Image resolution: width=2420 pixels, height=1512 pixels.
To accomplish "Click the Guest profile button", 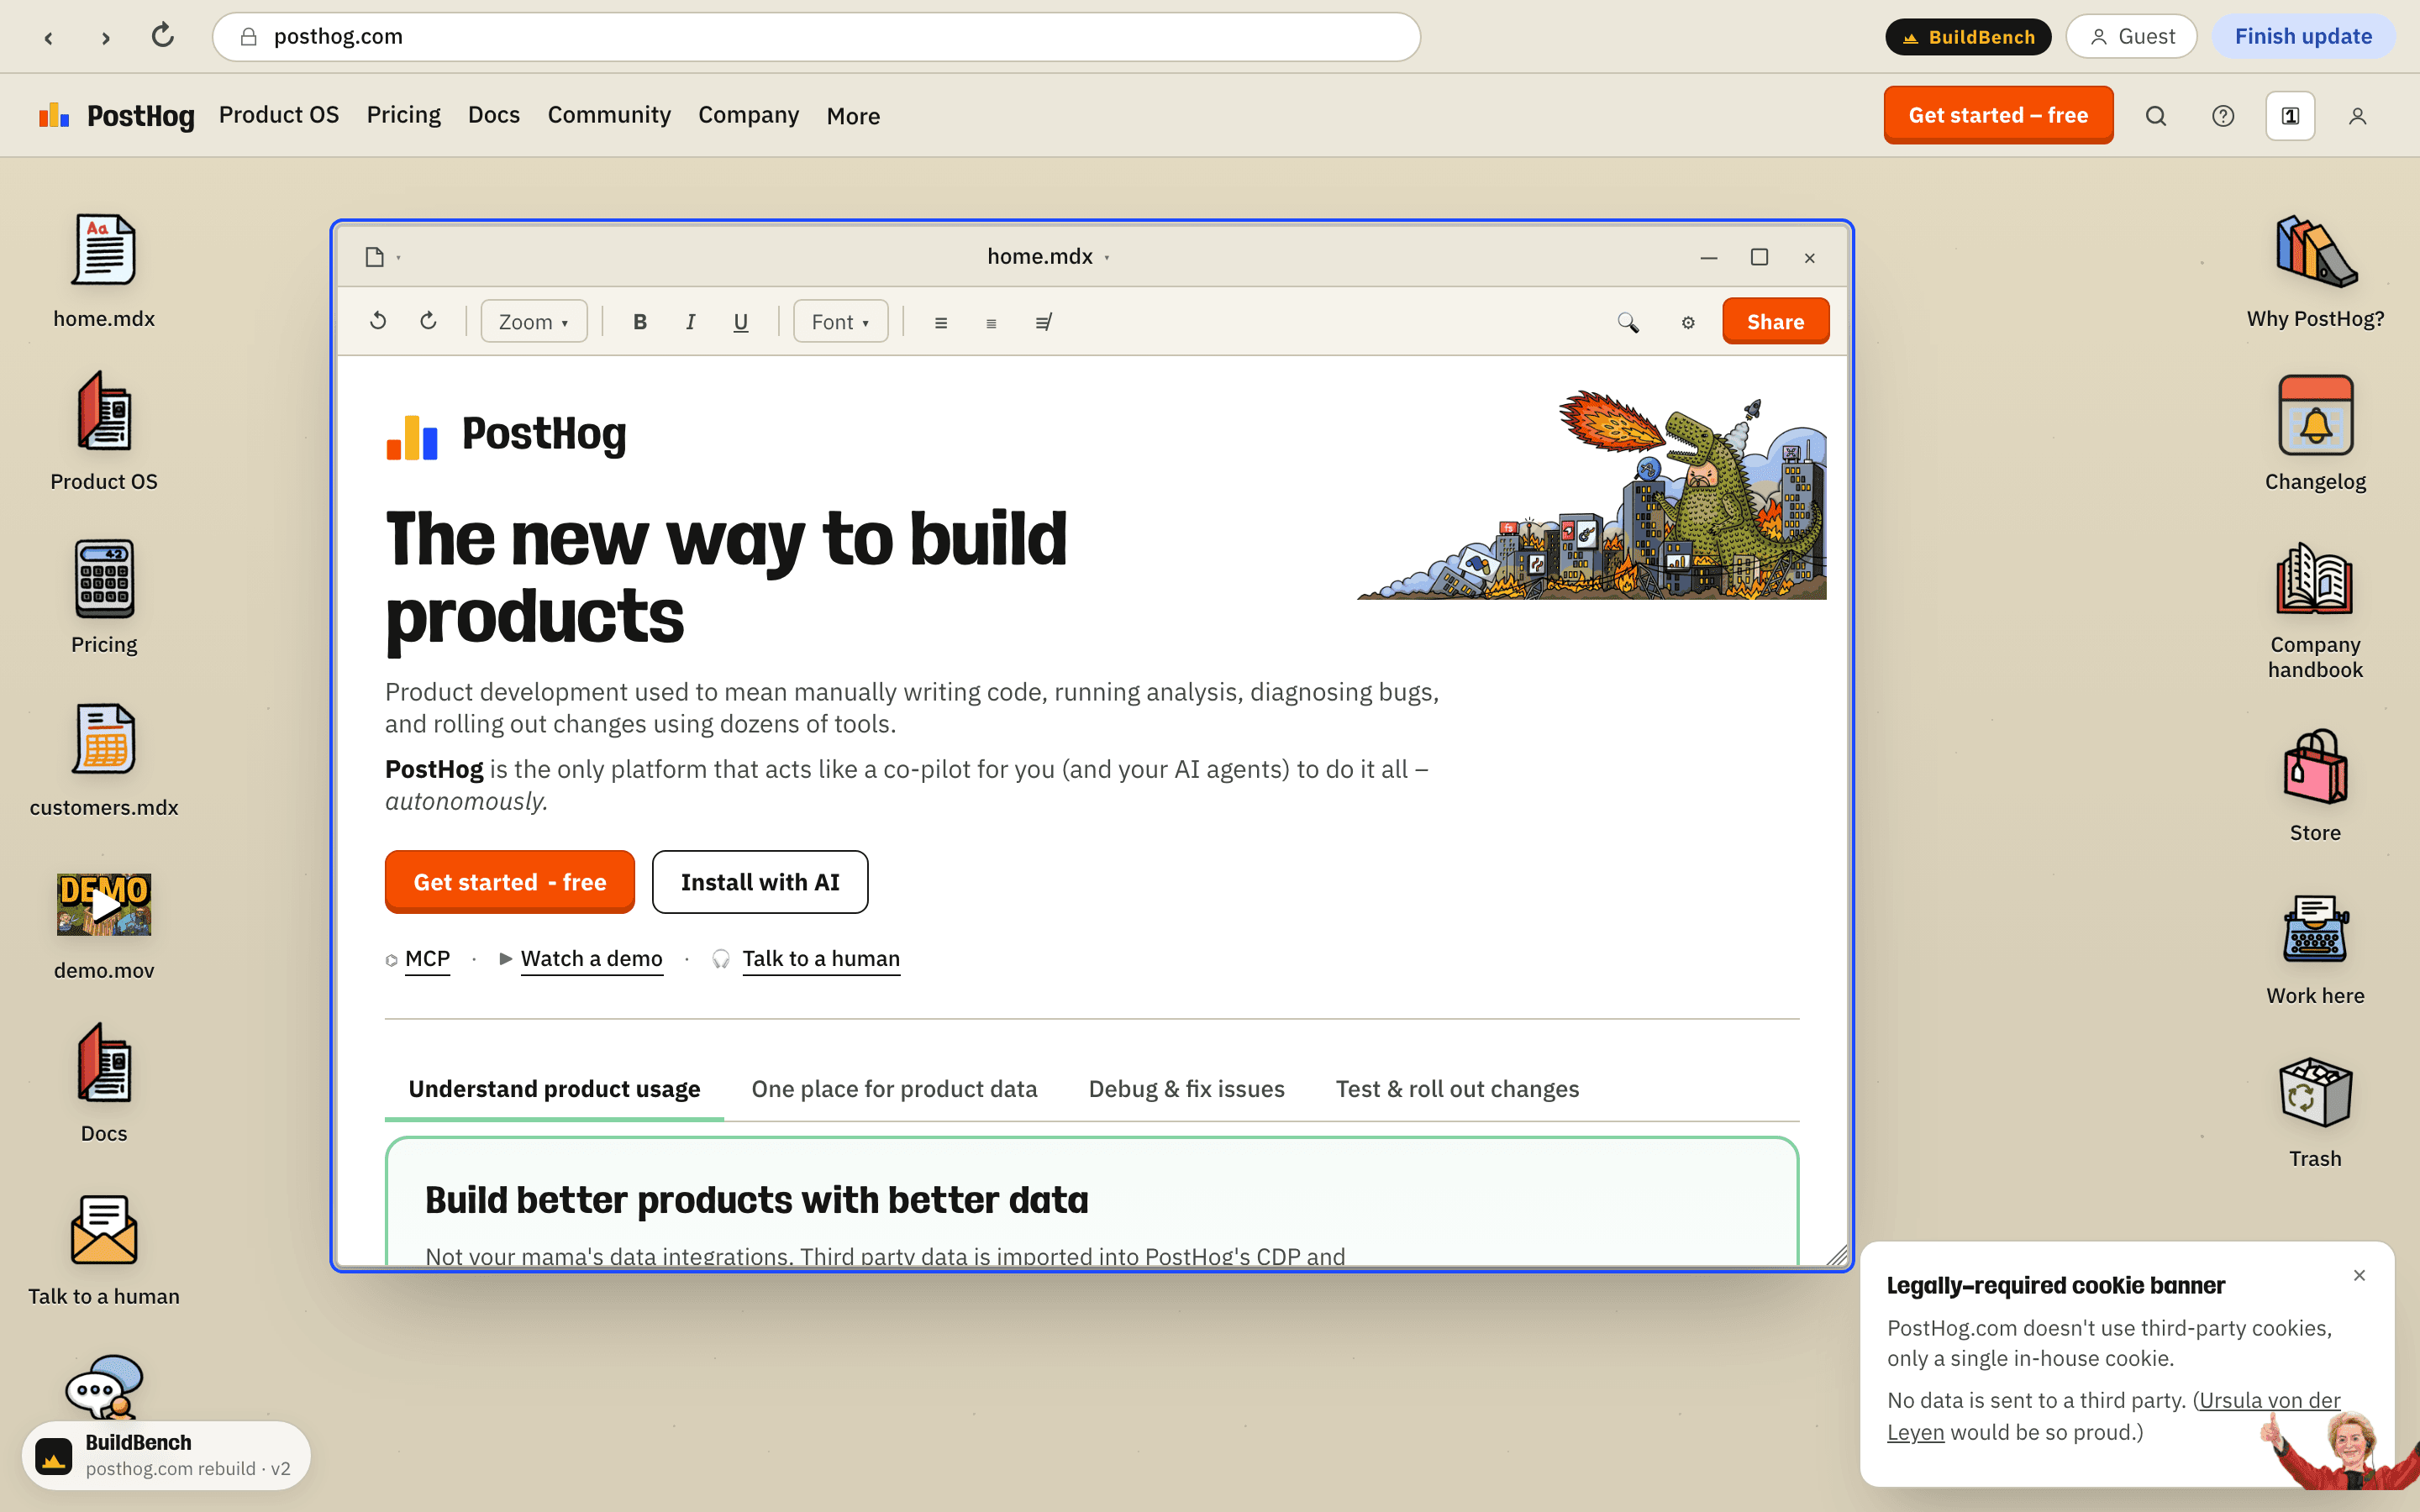I will (x=2132, y=37).
